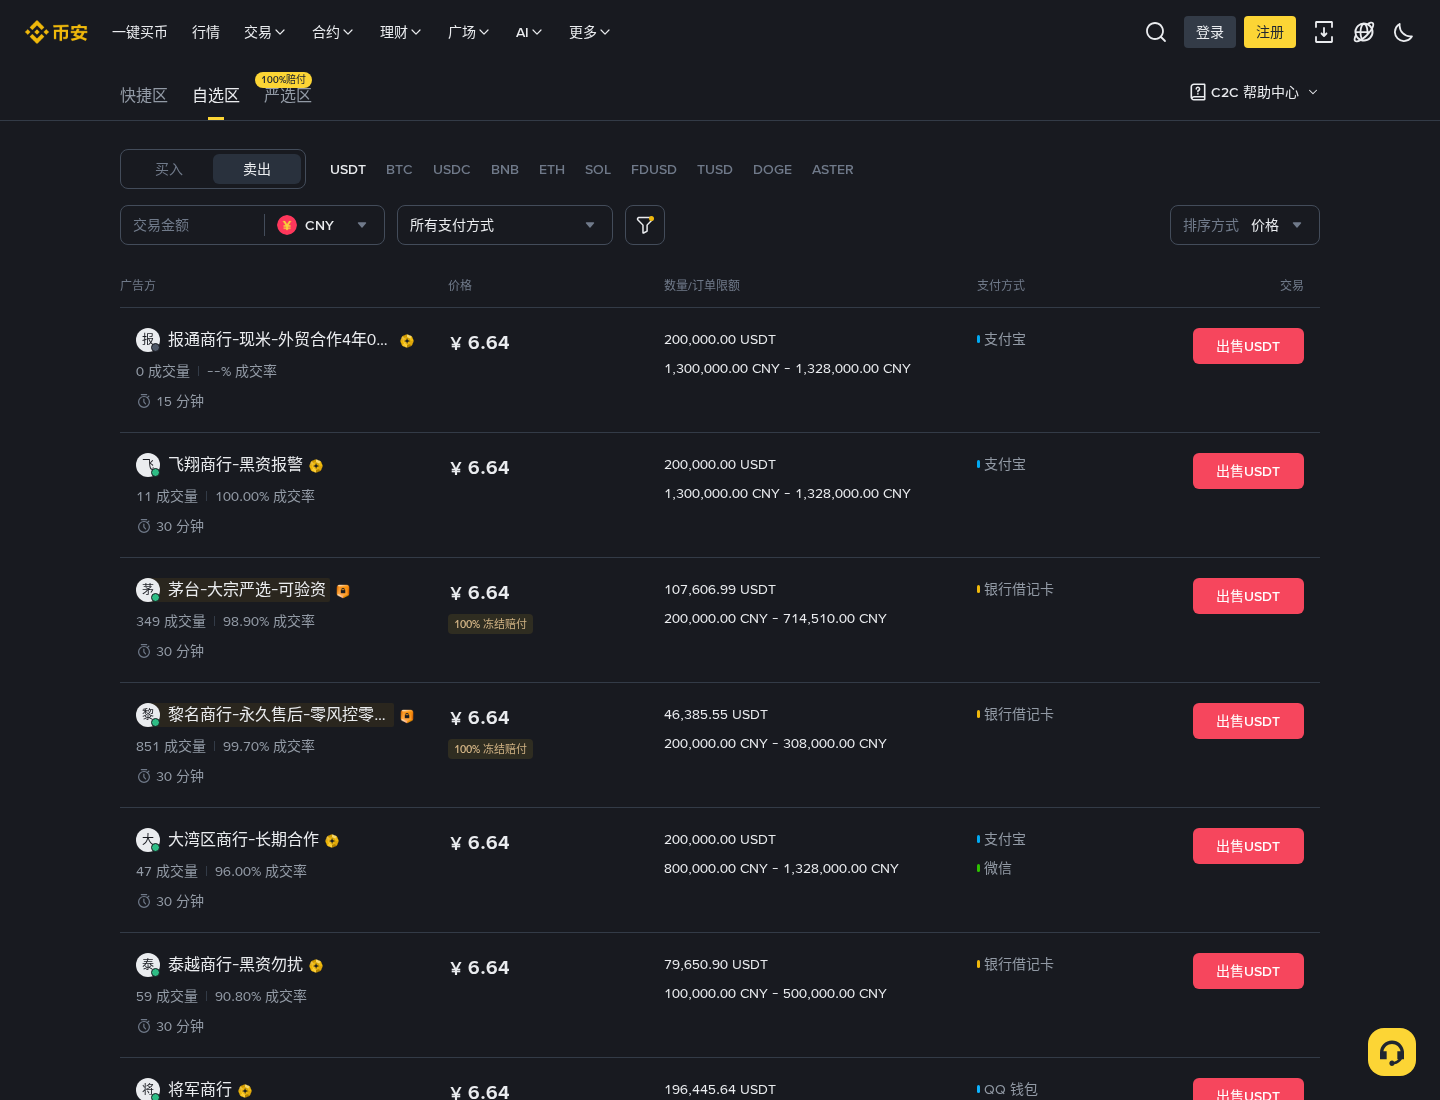Click avatar of 大湾区商行 advertiser
The width and height of the screenshot is (1440, 1100).
[x=148, y=840]
